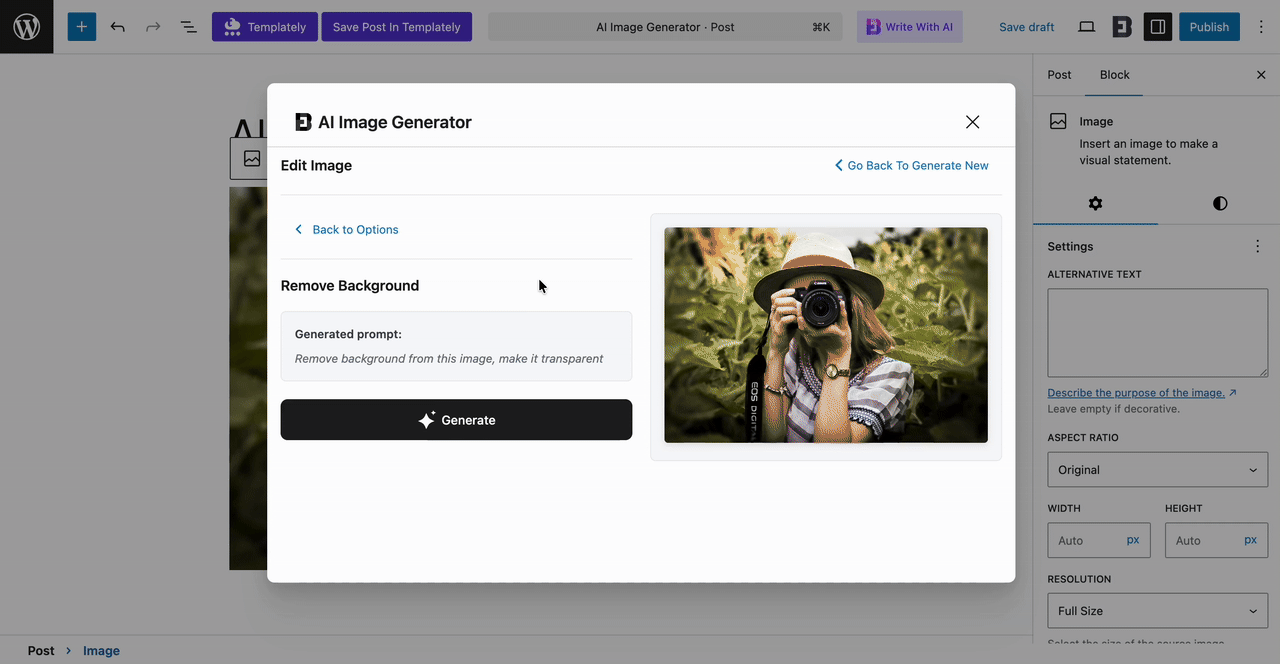
Task: Close the settings sidebar
Action: pos(1261,75)
